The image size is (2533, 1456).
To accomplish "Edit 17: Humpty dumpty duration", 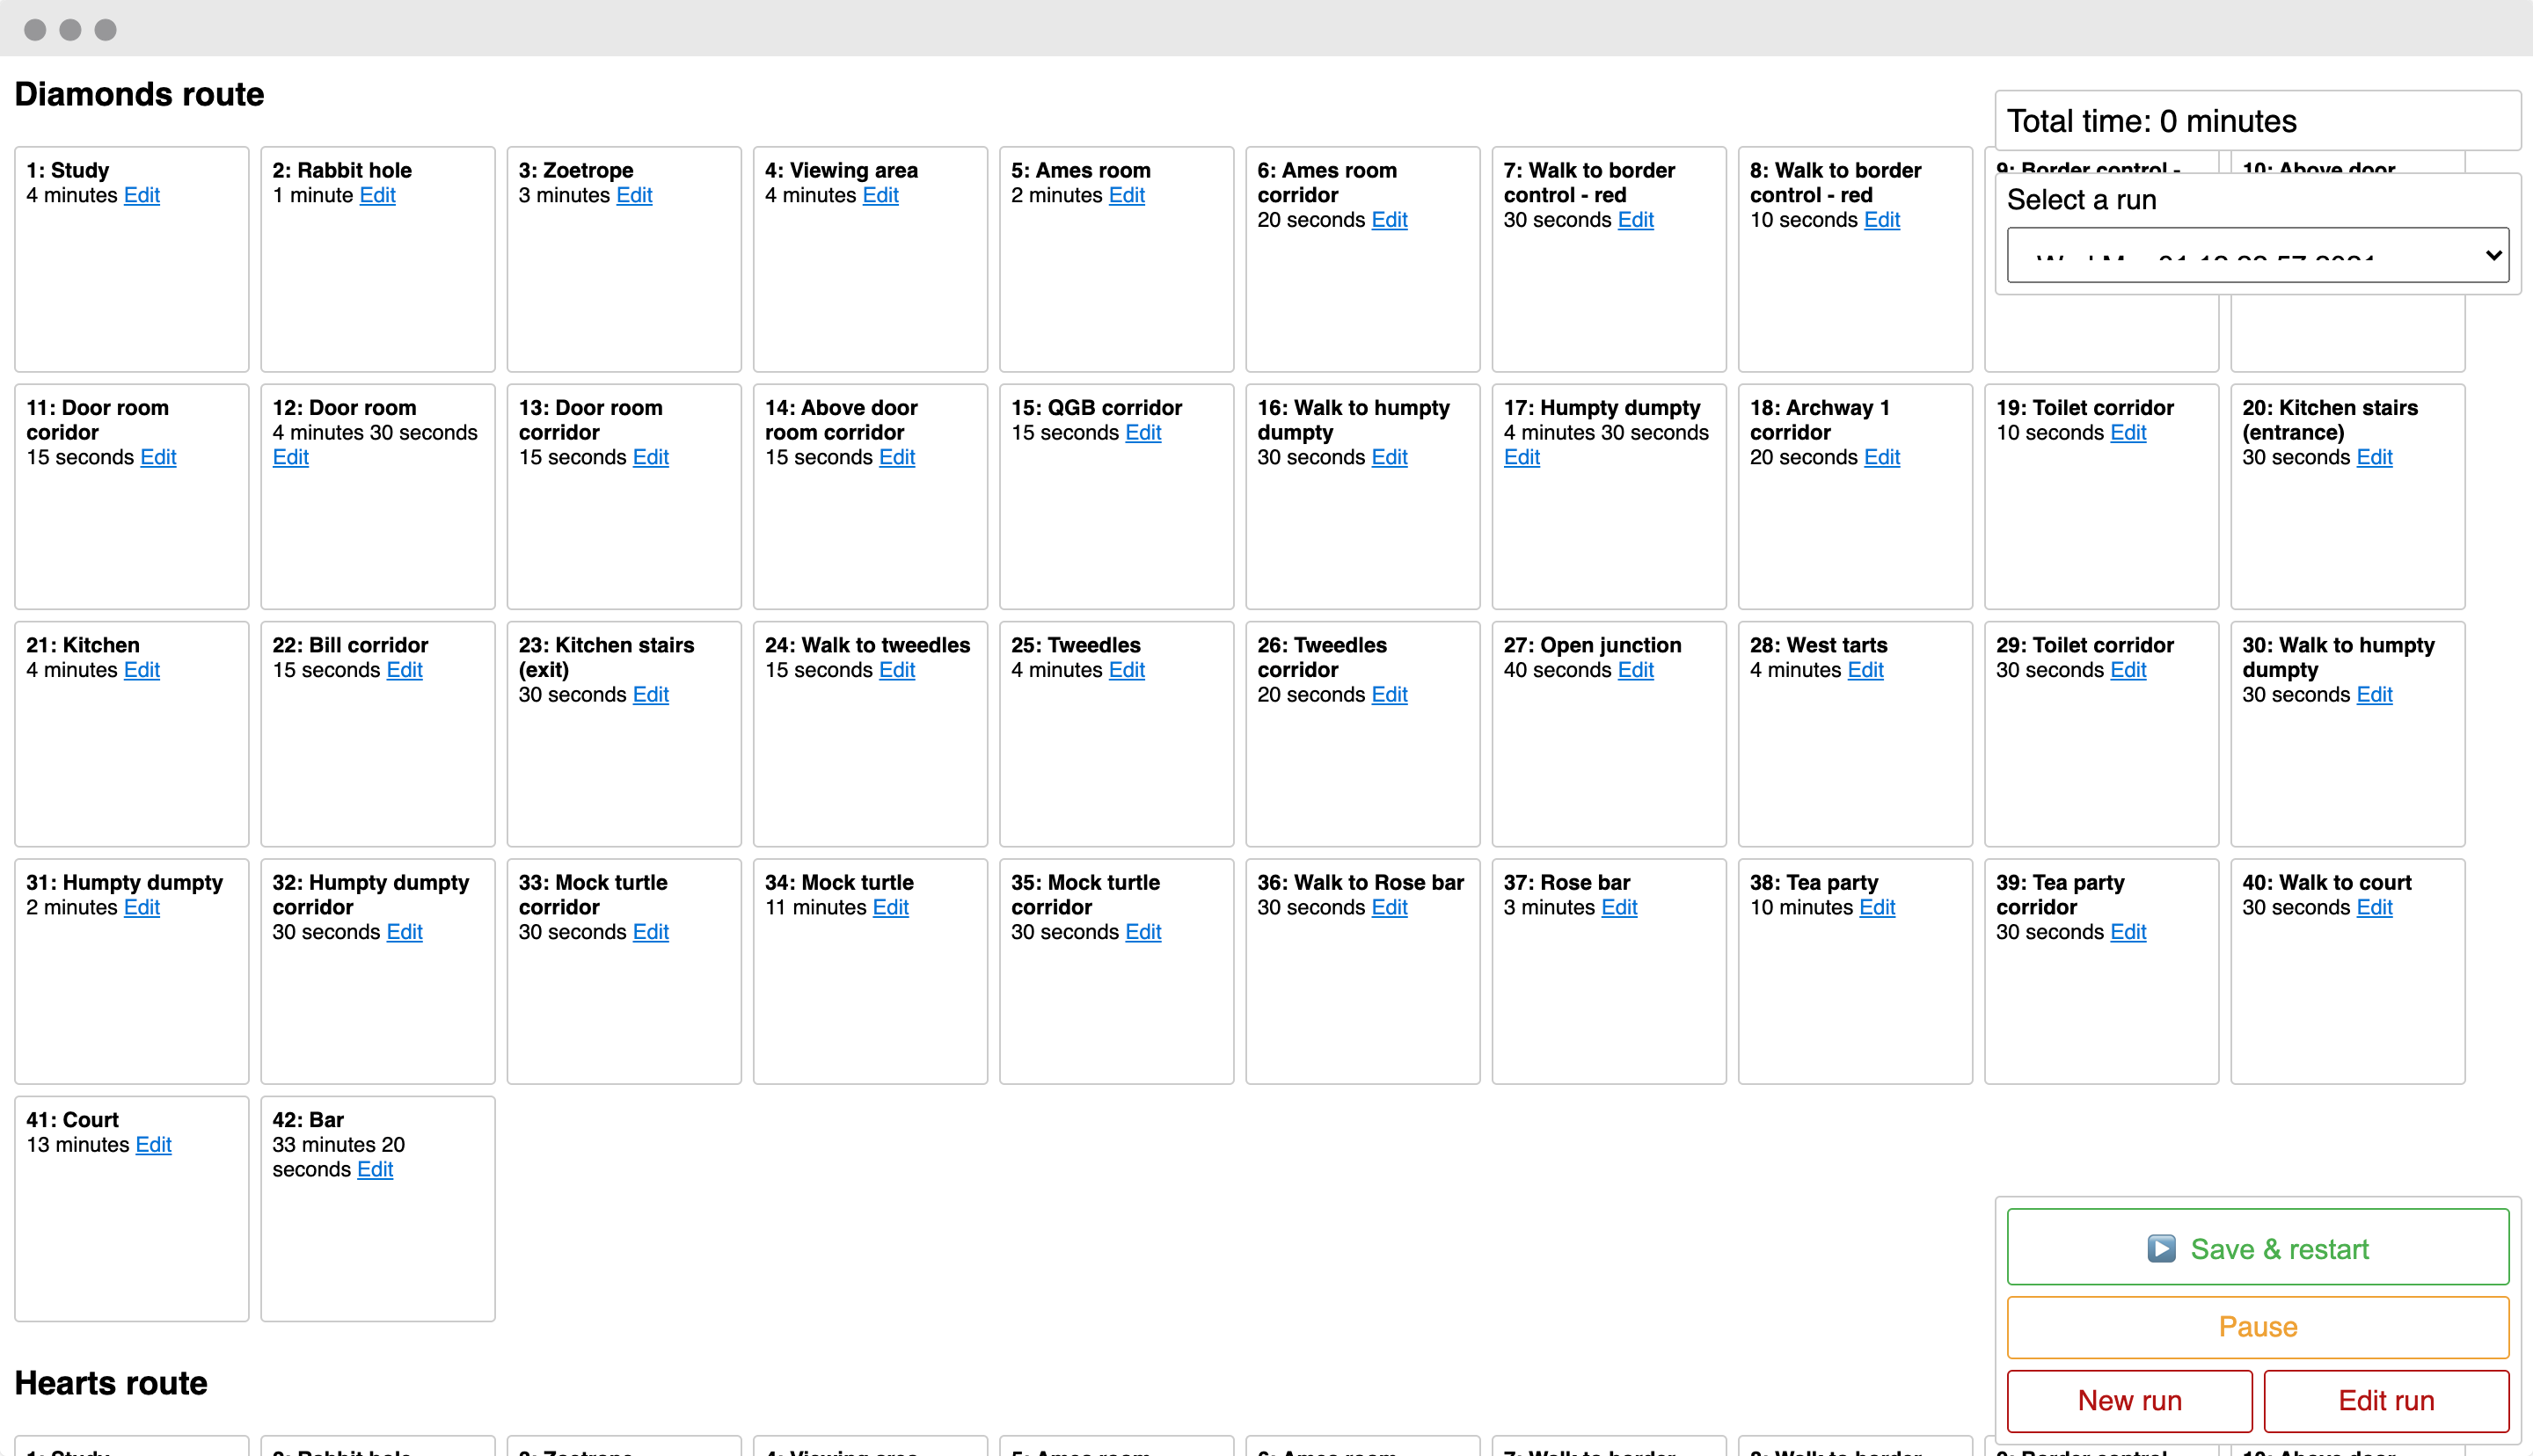I will pyautogui.click(x=1522, y=457).
